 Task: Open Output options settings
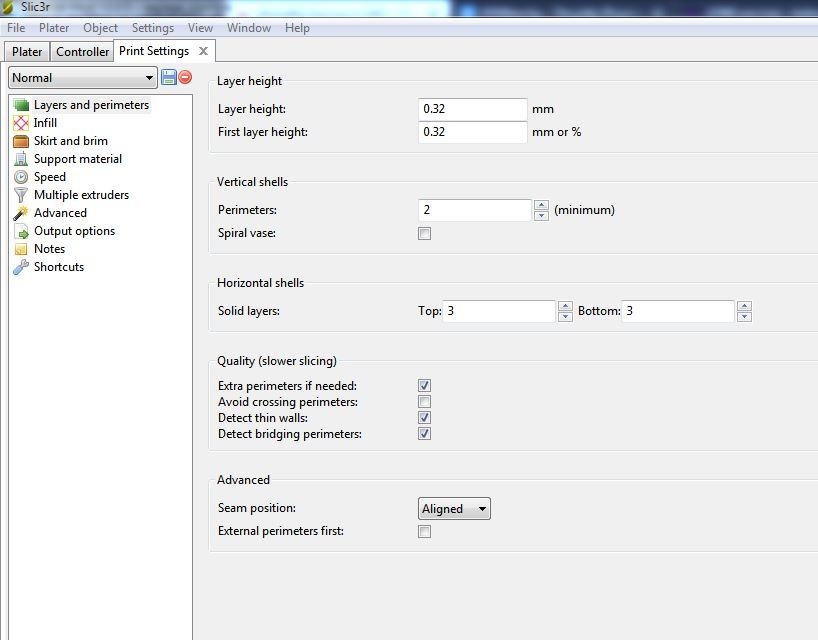pyautogui.click(x=75, y=231)
